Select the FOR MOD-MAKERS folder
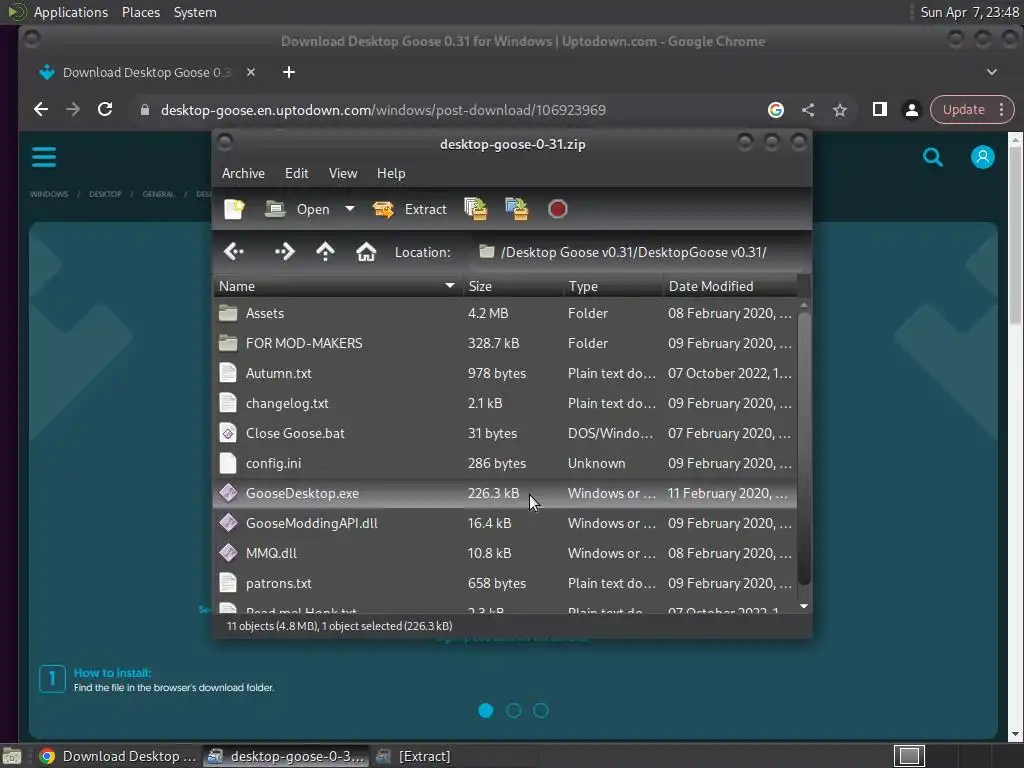This screenshot has height=768, width=1024. tap(505, 344)
